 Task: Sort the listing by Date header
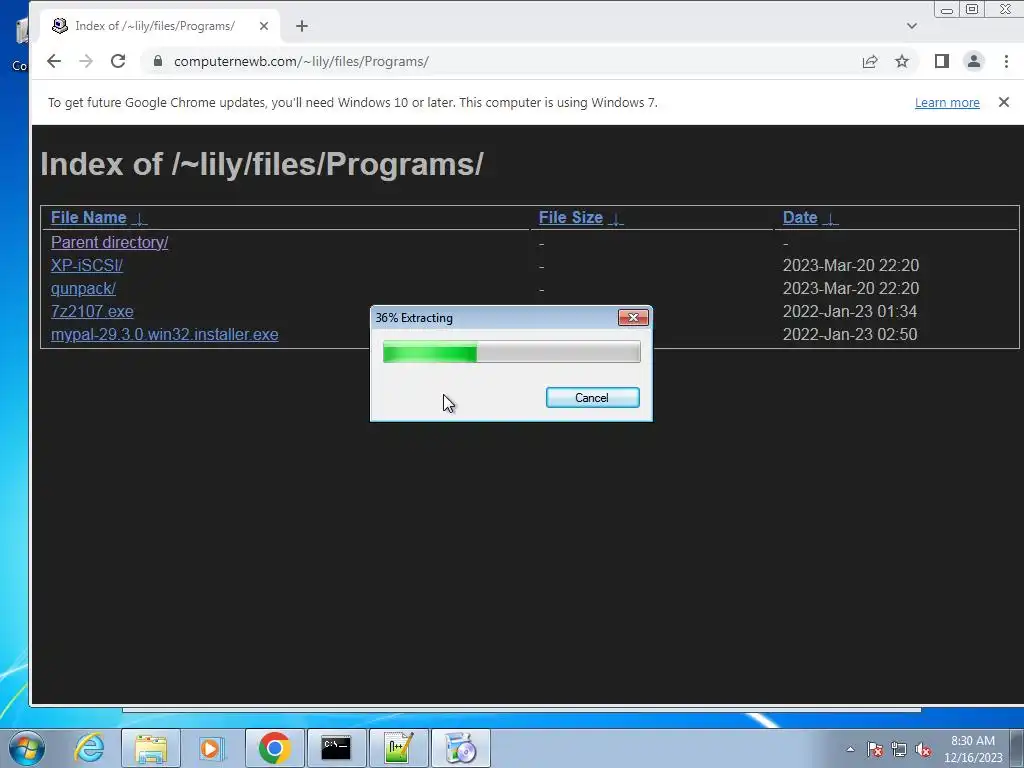[x=800, y=217]
